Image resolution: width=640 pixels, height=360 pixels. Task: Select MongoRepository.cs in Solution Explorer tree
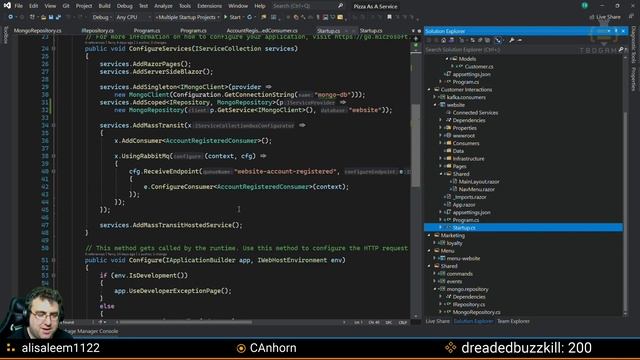coord(476,312)
